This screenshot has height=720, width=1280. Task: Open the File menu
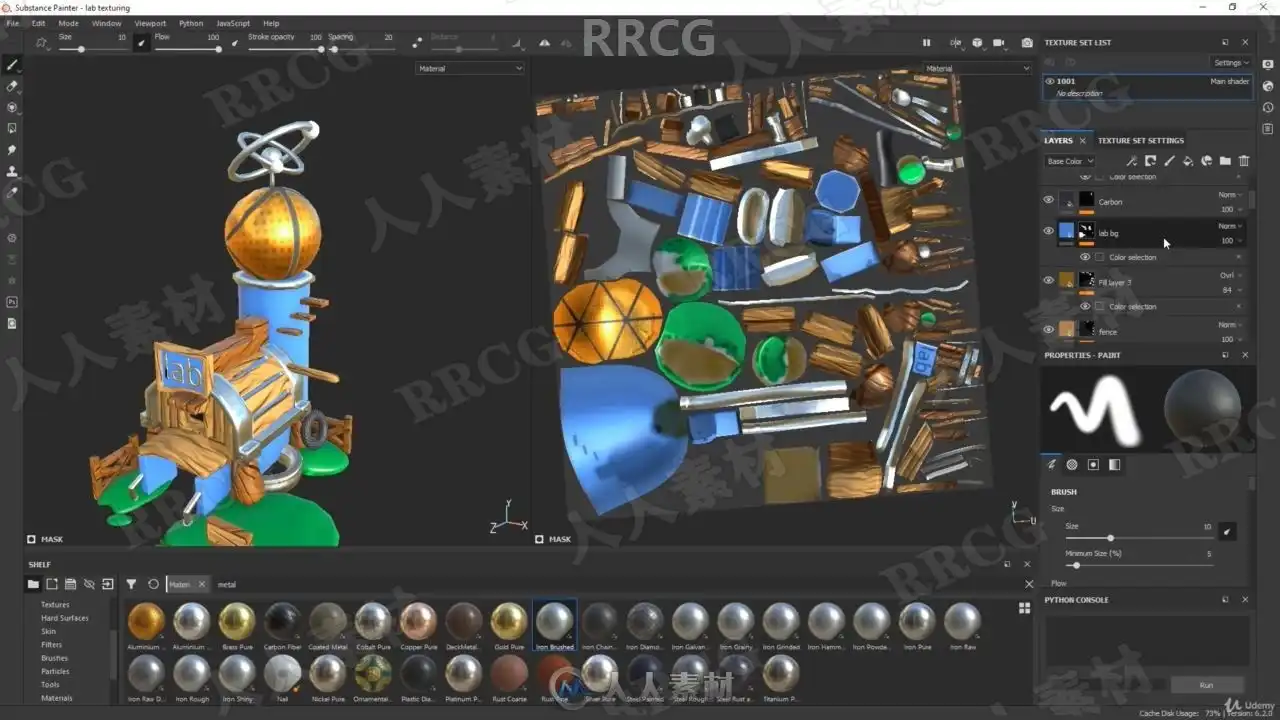click(x=13, y=23)
